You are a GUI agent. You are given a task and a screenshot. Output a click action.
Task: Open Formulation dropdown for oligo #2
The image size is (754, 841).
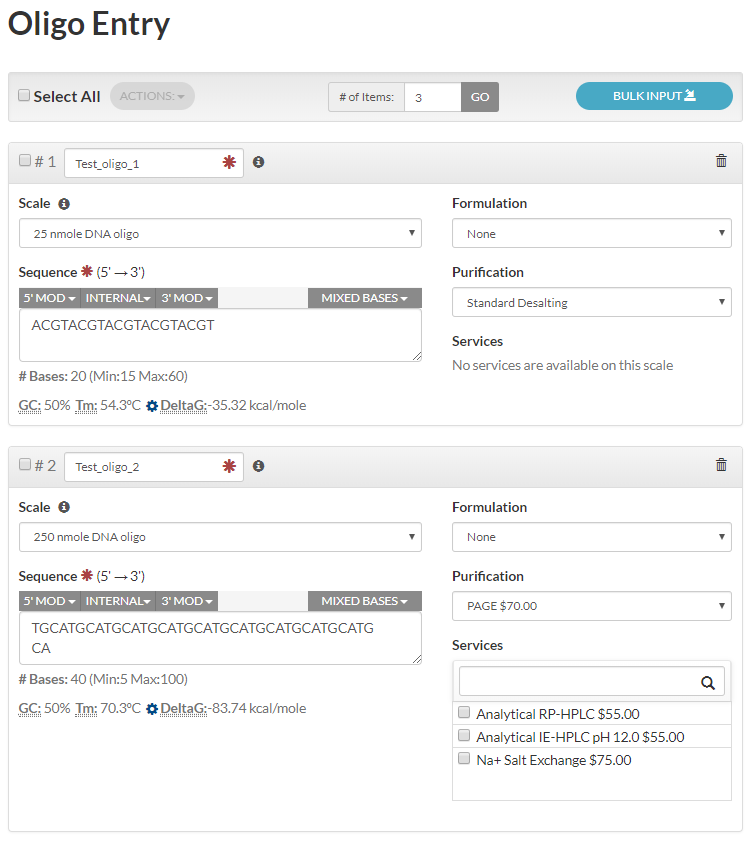[592, 537]
